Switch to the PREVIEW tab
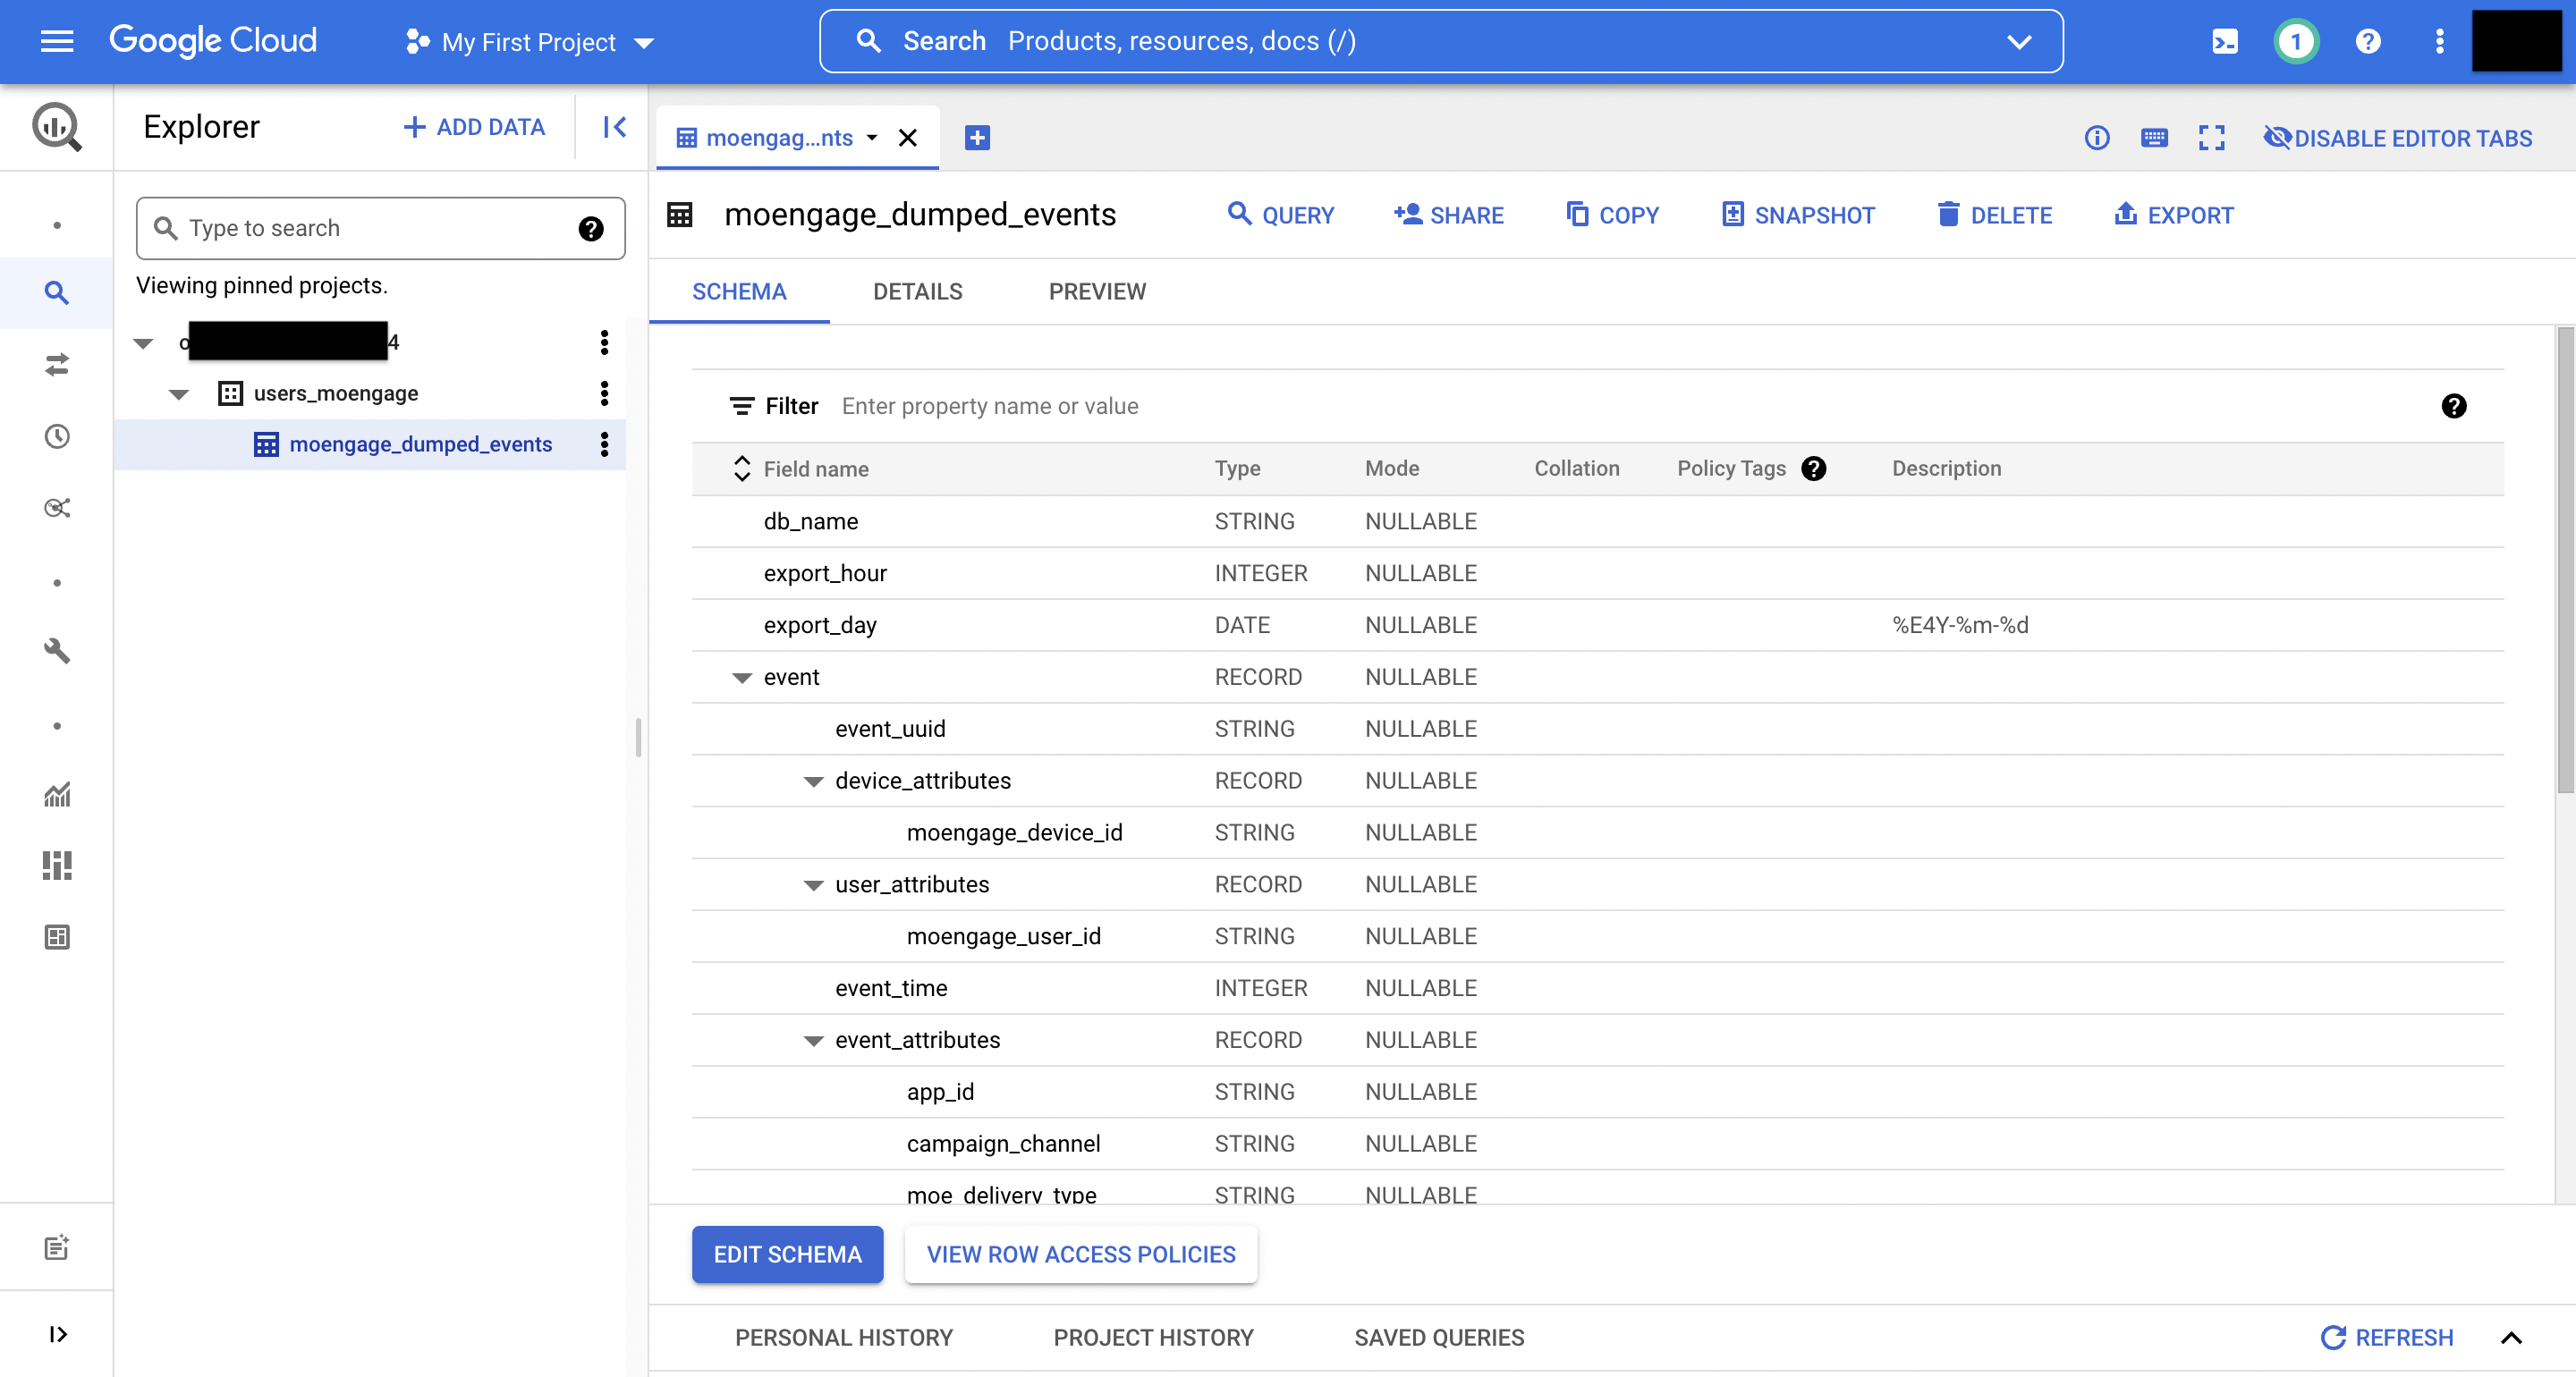The height and width of the screenshot is (1377, 2576). click(1097, 291)
